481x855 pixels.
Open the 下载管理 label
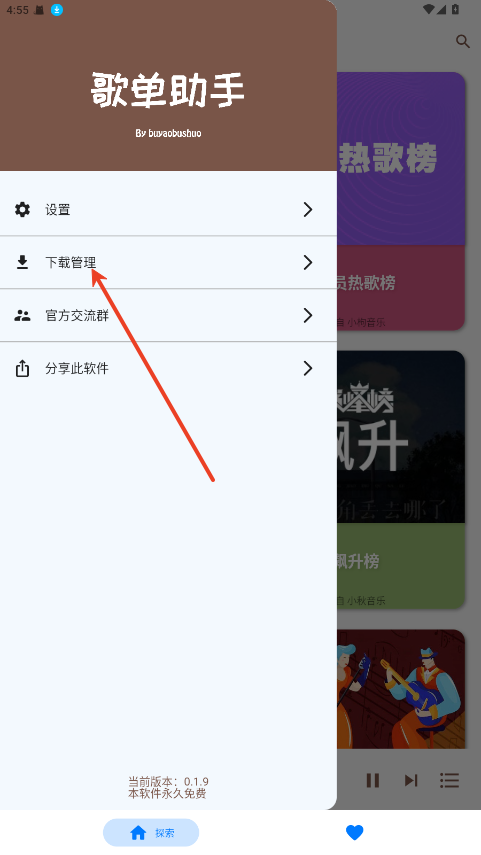[71, 262]
